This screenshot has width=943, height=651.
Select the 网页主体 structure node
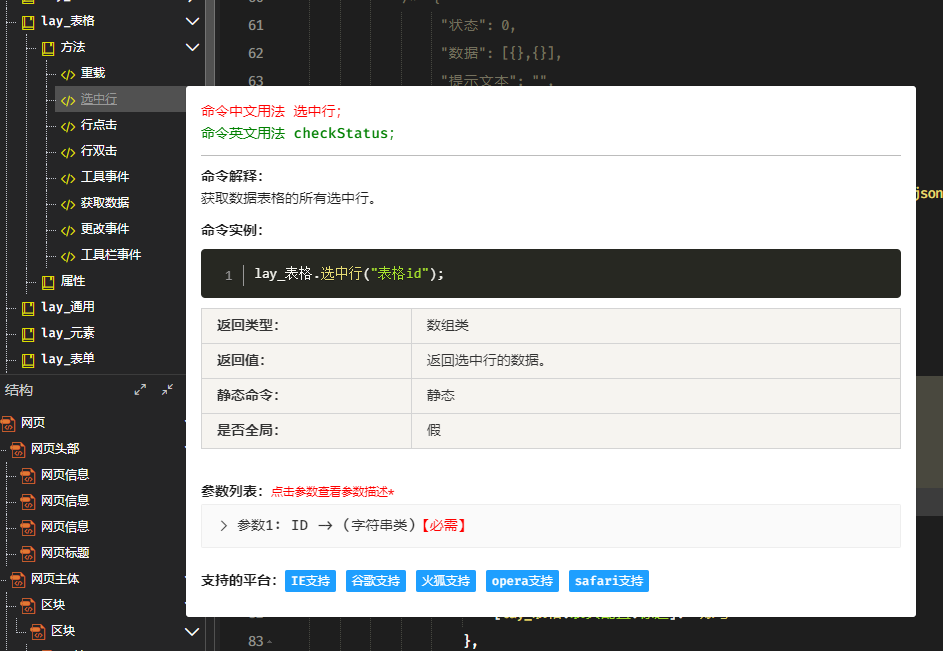[x=55, y=578]
